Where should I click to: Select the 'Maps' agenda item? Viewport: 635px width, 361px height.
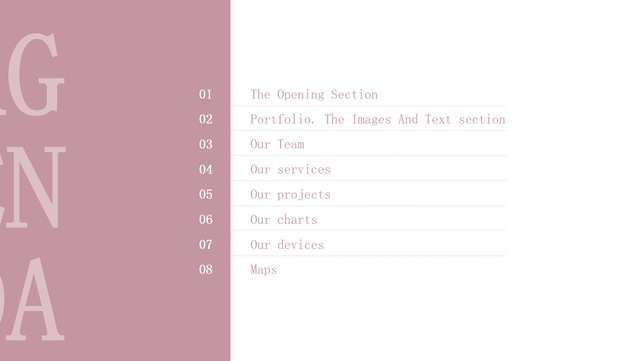(x=263, y=270)
